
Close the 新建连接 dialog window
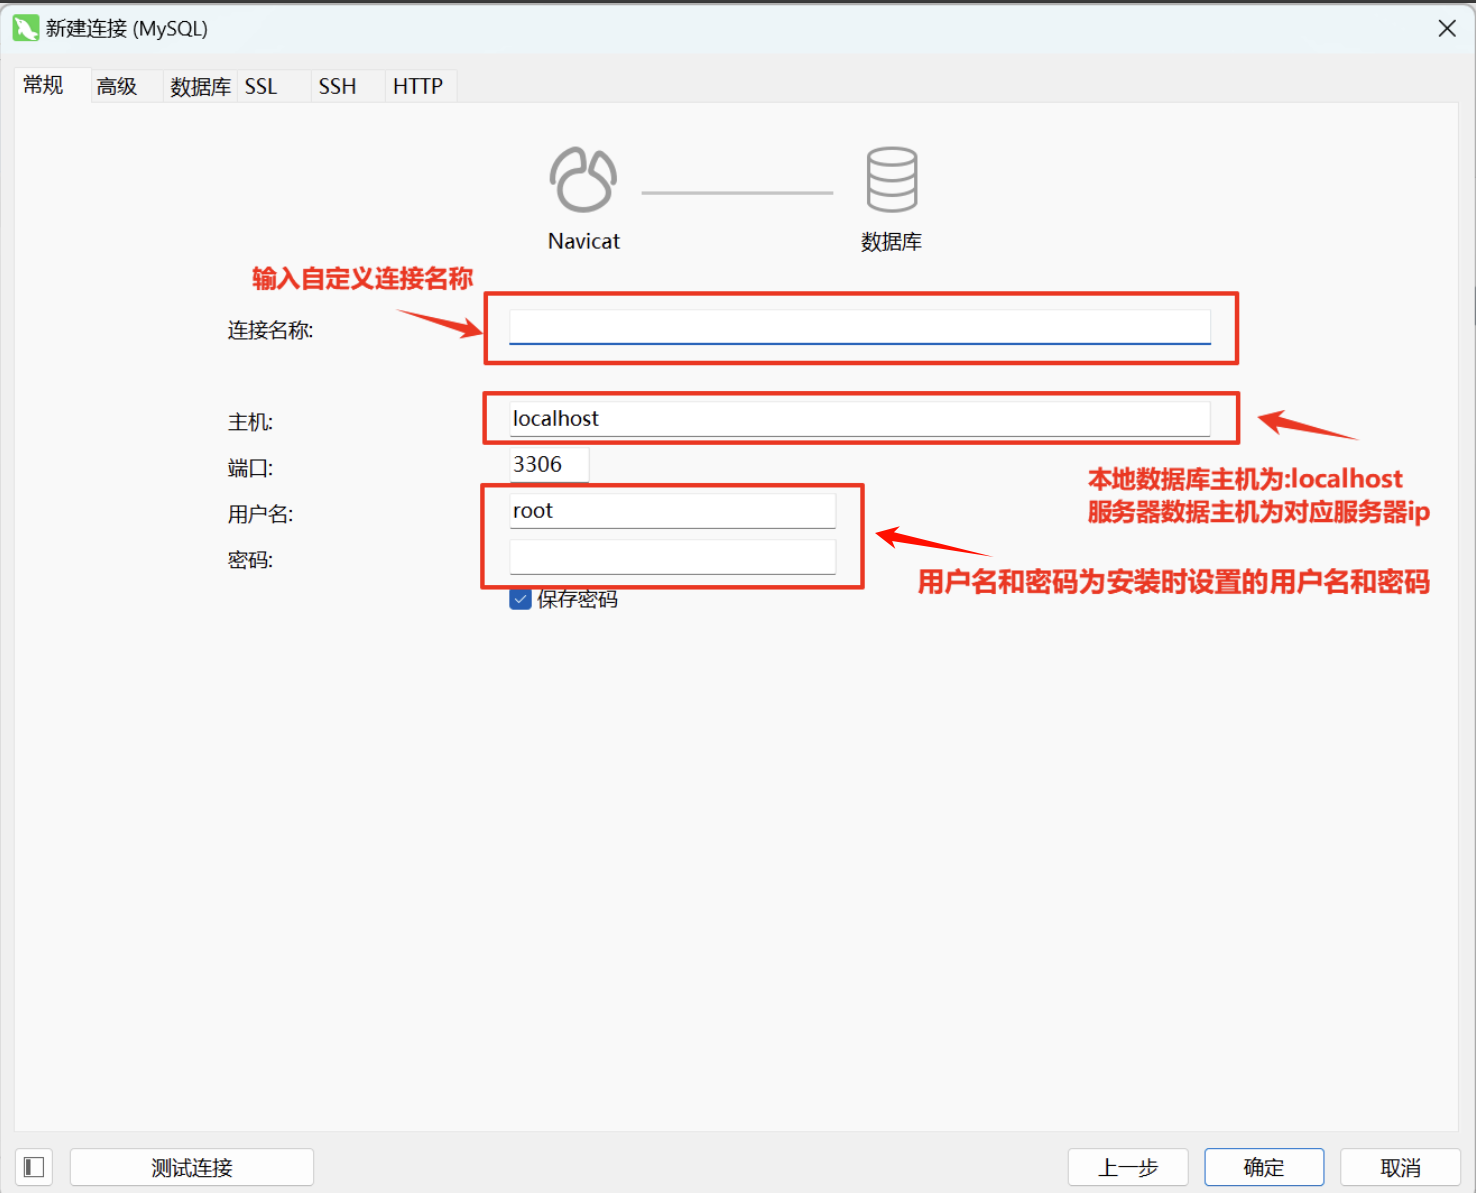point(1447,28)
